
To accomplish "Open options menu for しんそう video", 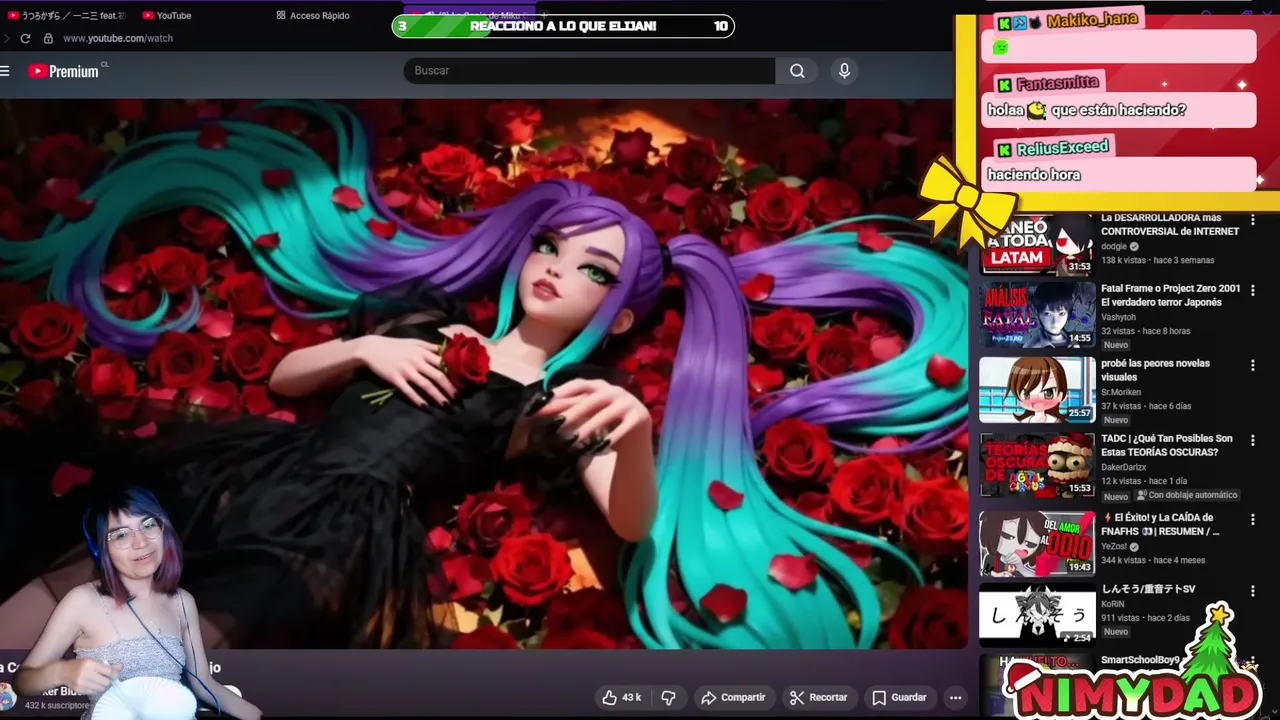I will (1252, 592).
